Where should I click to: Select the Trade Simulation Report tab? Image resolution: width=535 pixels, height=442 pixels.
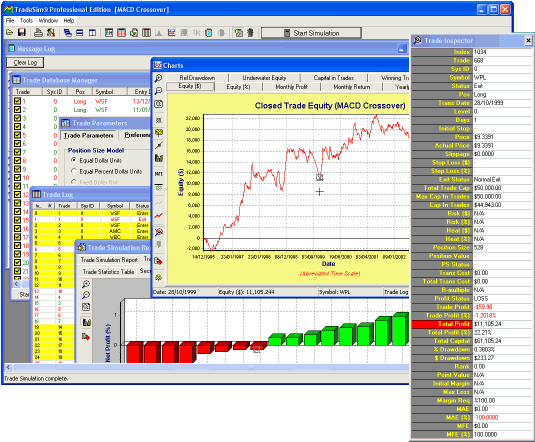coord(109,260)
